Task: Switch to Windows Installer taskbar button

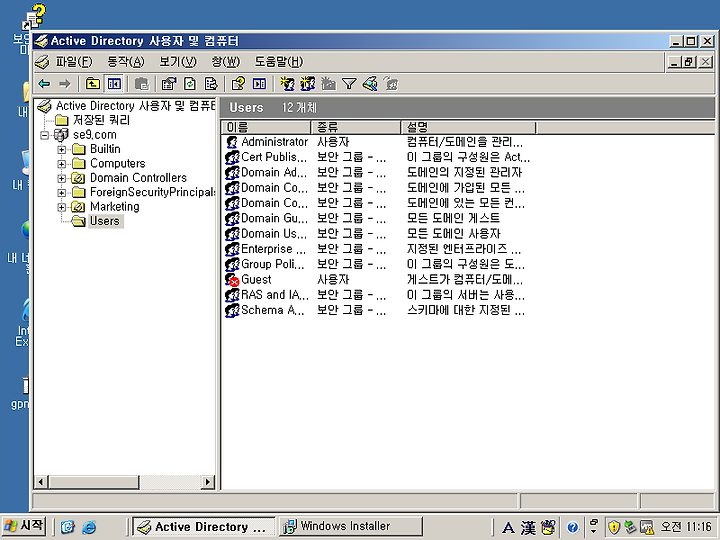Action: pos(351,526)
